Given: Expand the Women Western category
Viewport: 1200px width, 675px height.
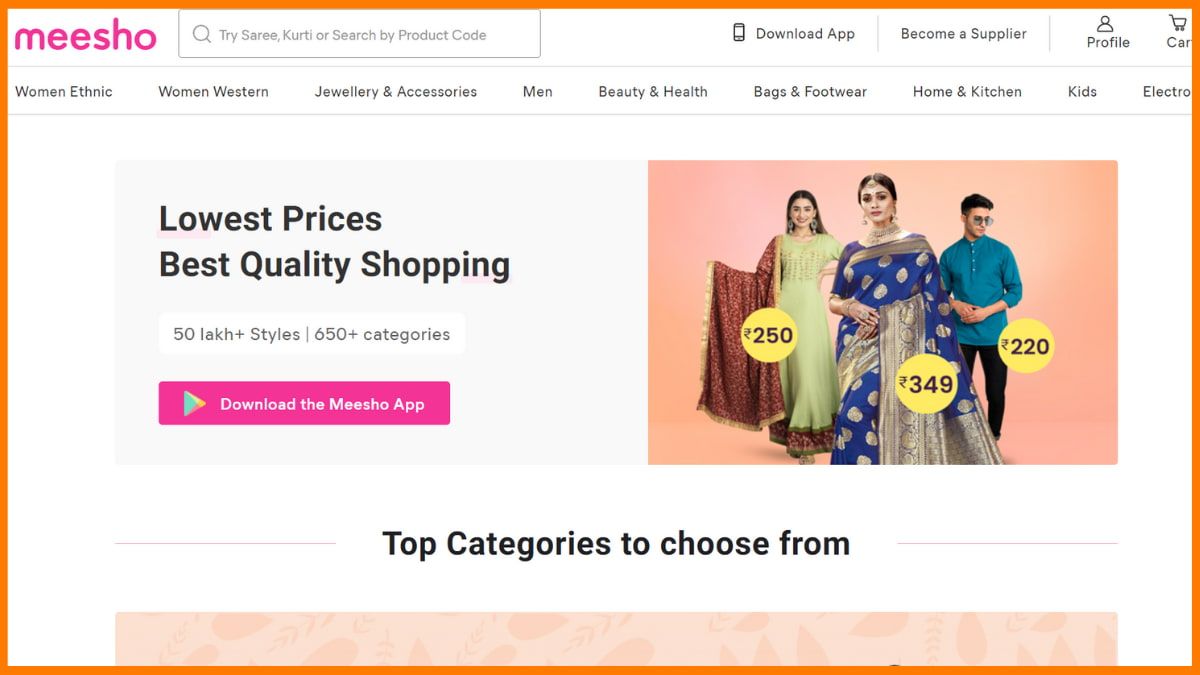Looking at the screenshot, I should coord(213,91).
